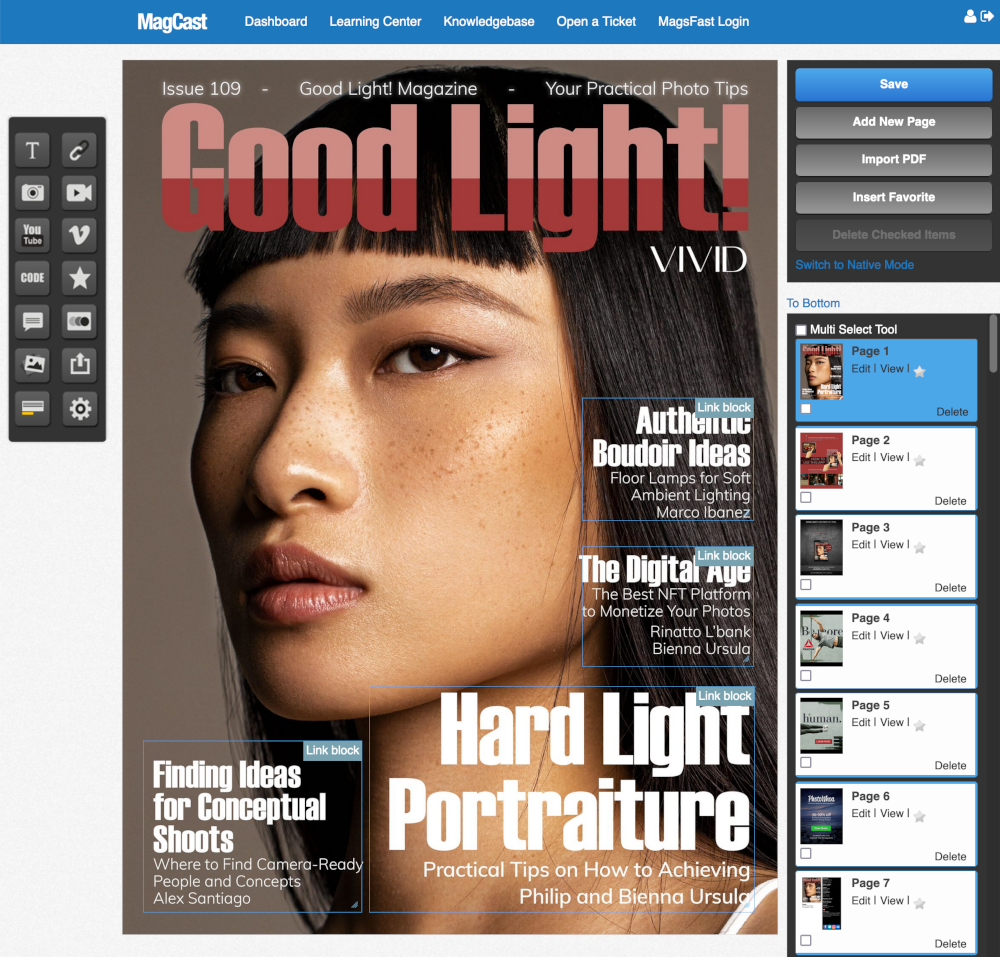Screen dimensions: 1000x957
Task: Insert a YouTube element
Action: (32, 235)
